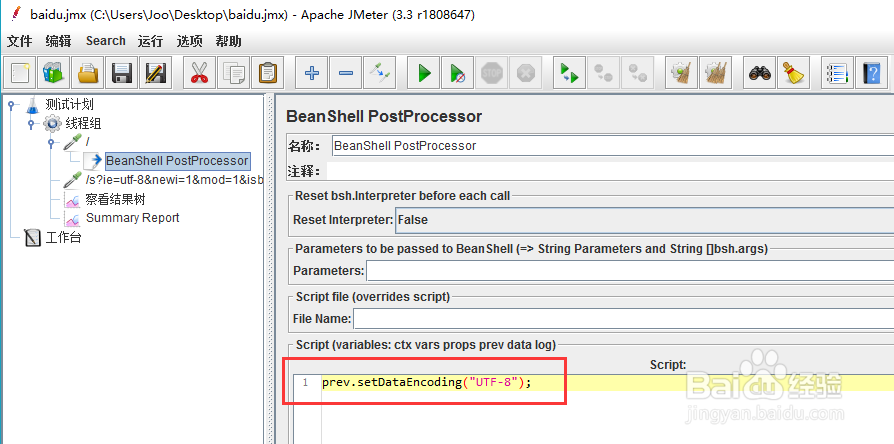Open Search with binoculars icon
894x444 pixels.
(759, 73)
